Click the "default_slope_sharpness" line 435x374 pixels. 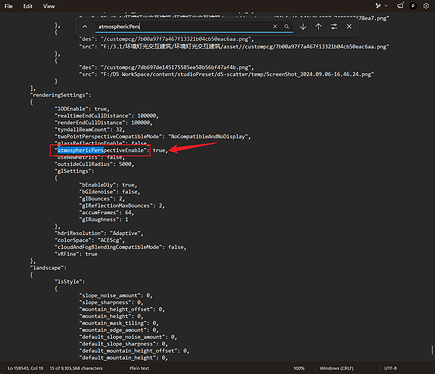tap(124, 344)
